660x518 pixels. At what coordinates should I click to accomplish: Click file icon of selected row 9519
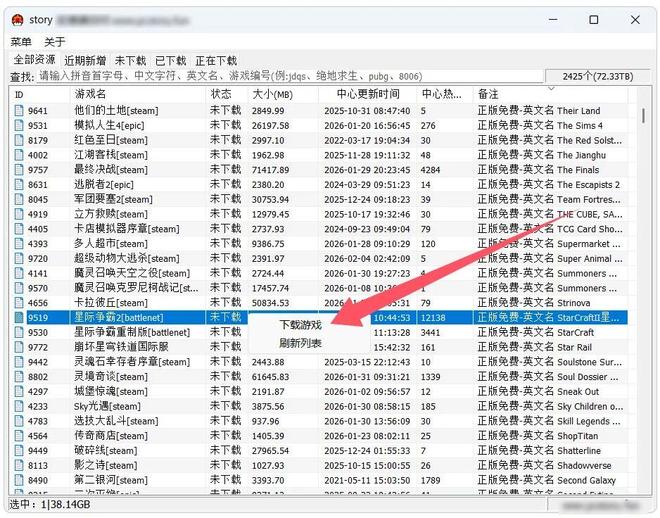(x=19, y=317)
